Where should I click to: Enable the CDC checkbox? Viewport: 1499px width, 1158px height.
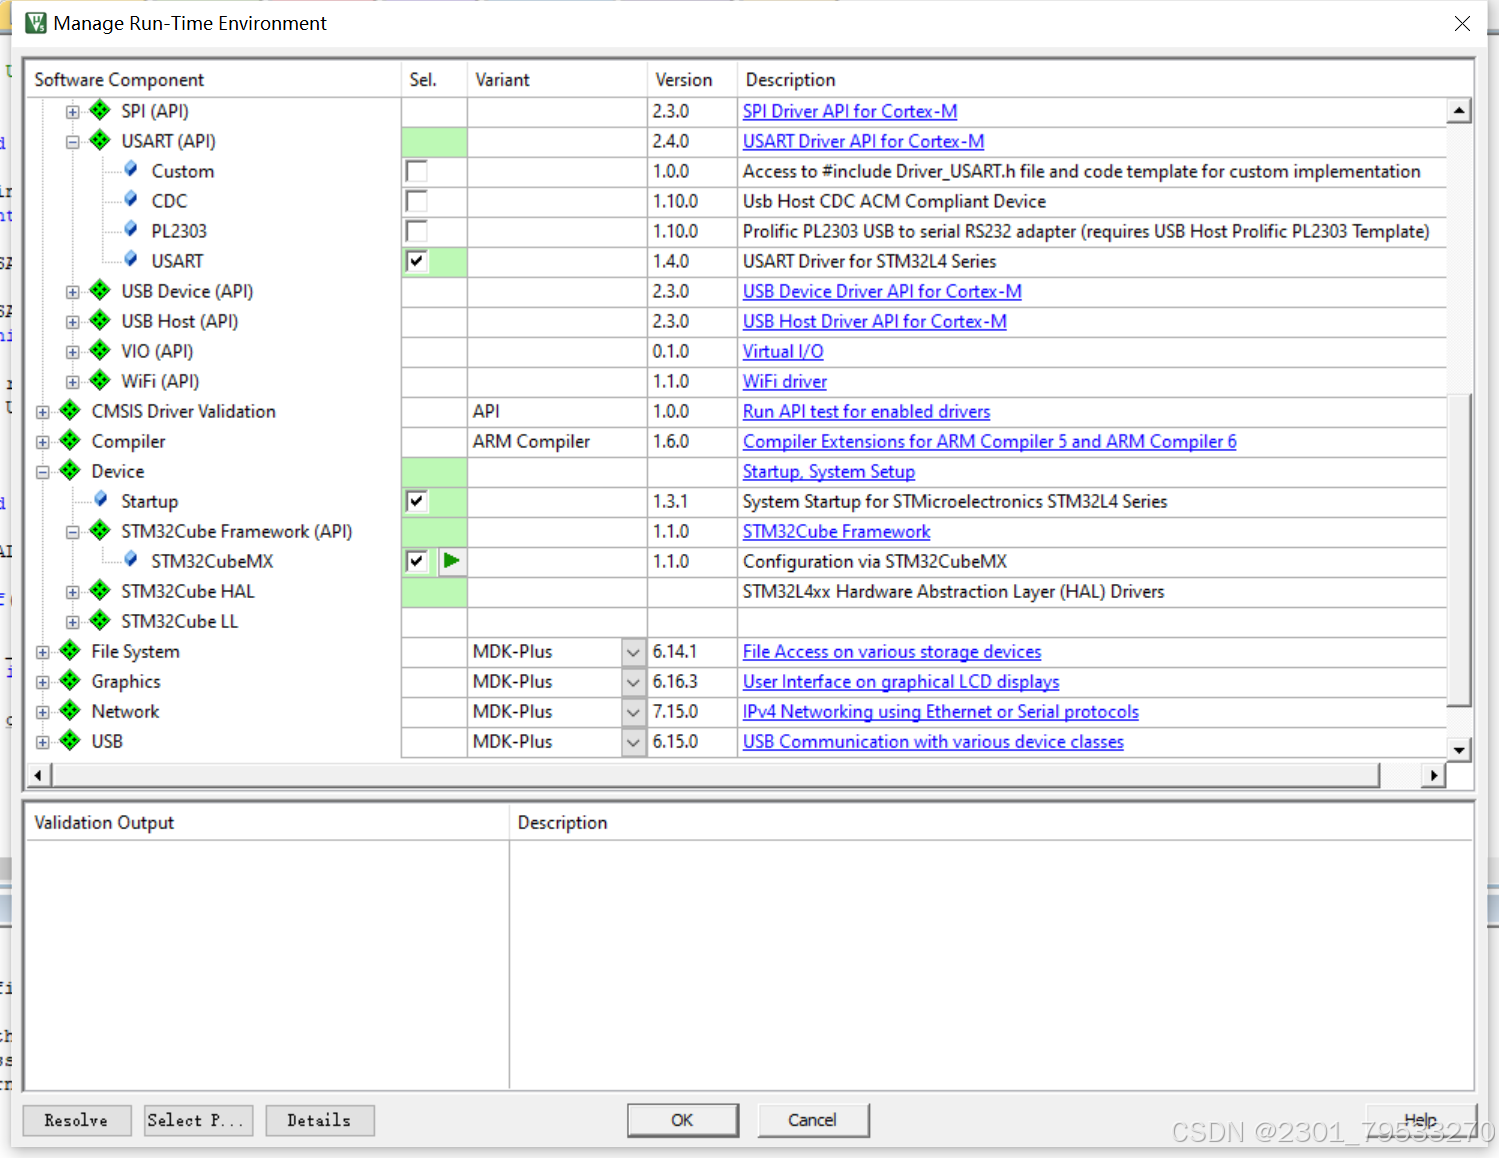click(x=416, y=201)
